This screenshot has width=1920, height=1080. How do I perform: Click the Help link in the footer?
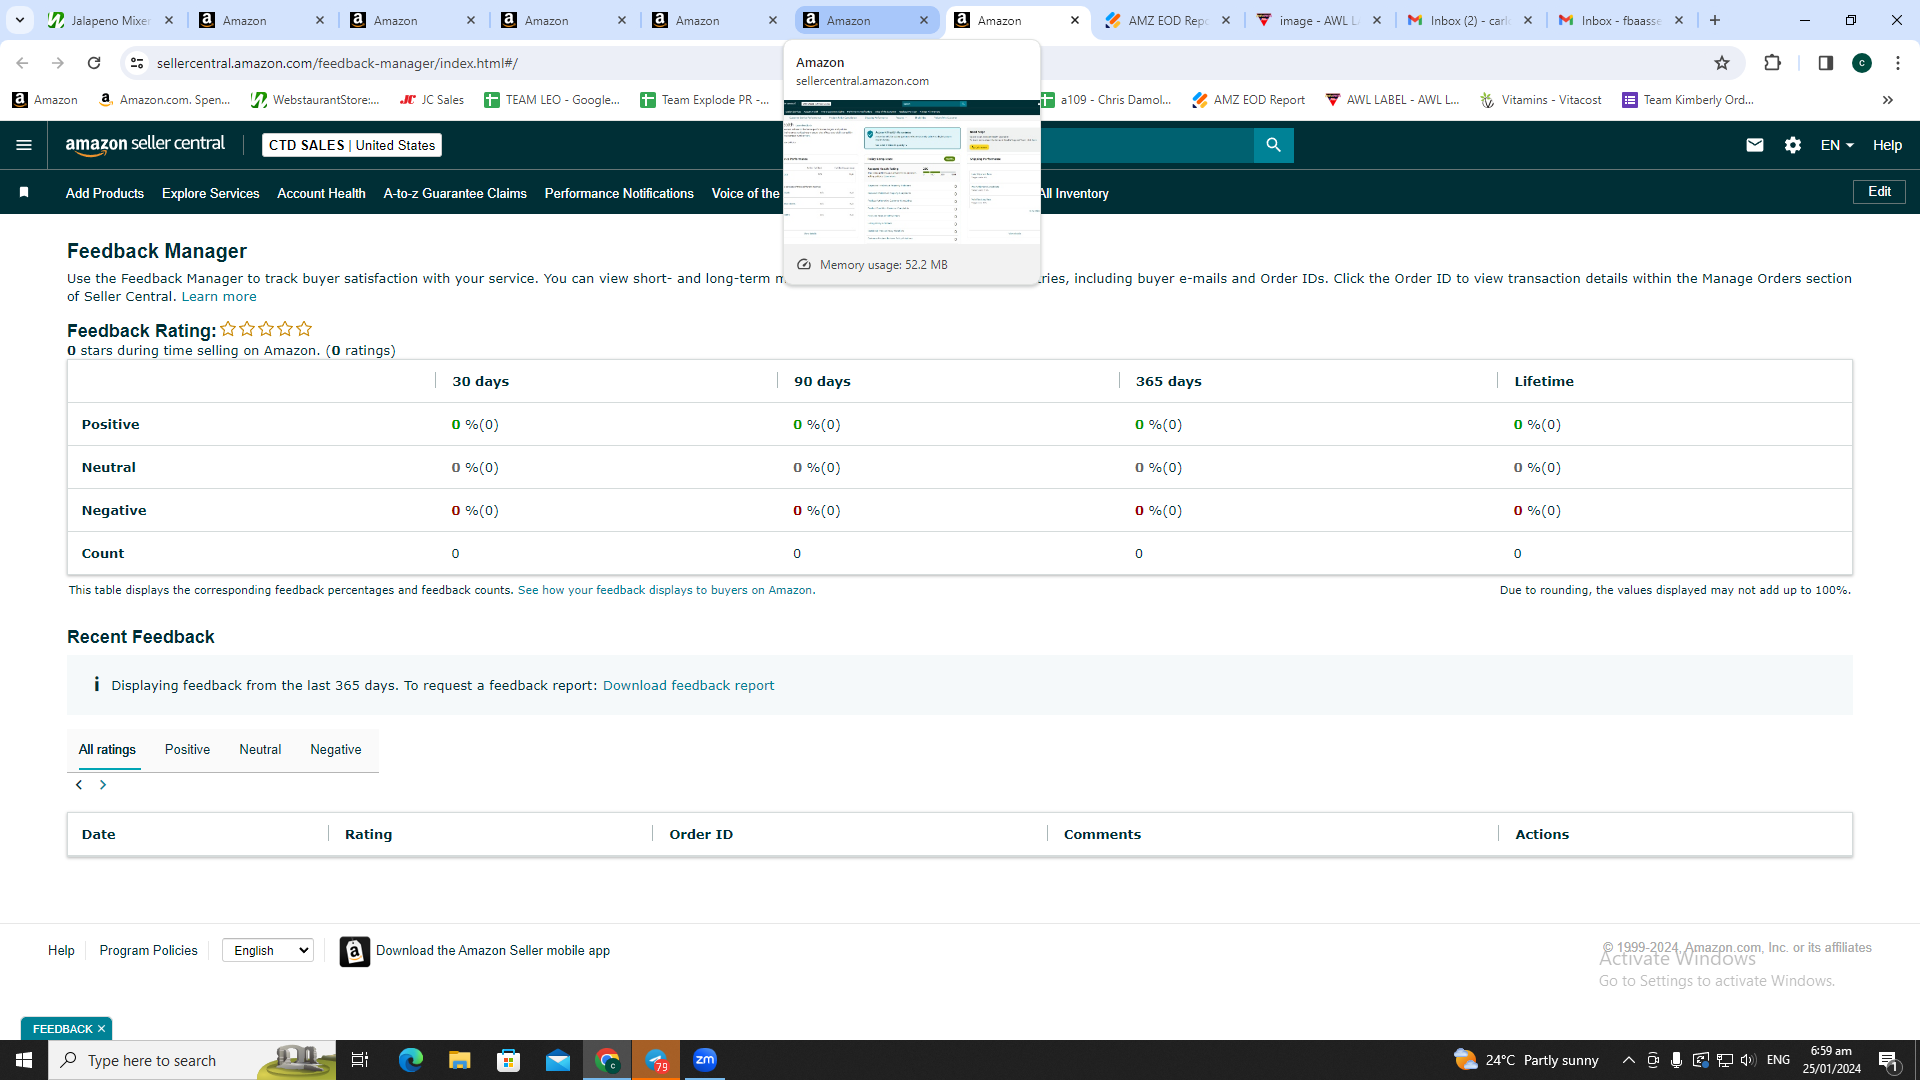point(61,950)
